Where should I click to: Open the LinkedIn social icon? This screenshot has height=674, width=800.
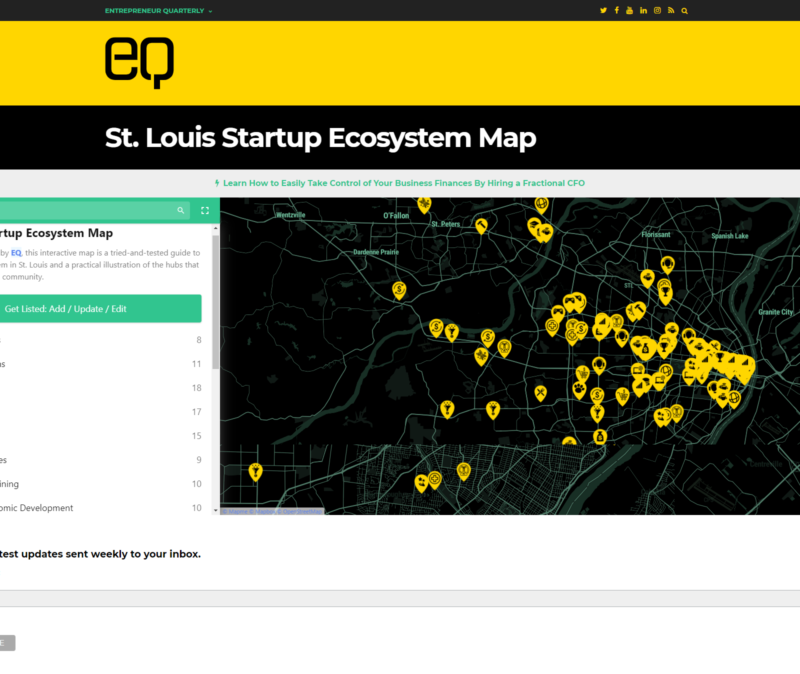point(643,11)
